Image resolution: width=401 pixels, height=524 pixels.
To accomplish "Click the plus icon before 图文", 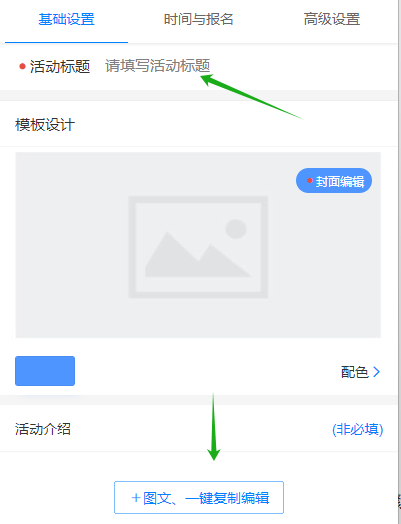I will [x=136, y=498].
